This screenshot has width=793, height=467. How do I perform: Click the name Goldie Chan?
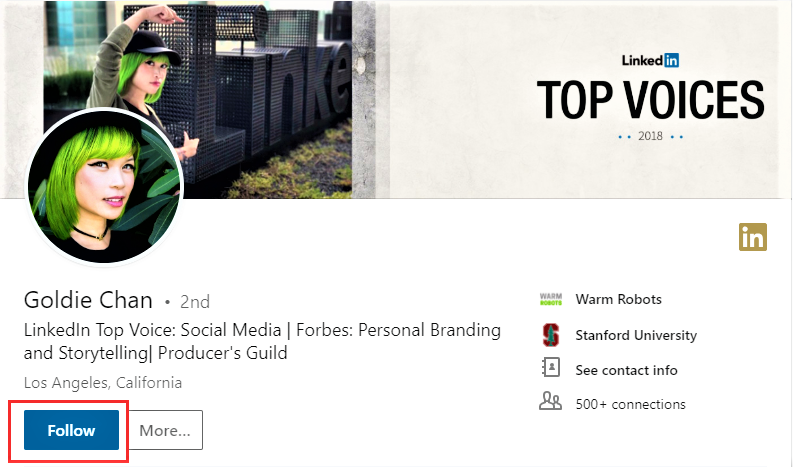[88, 300]
